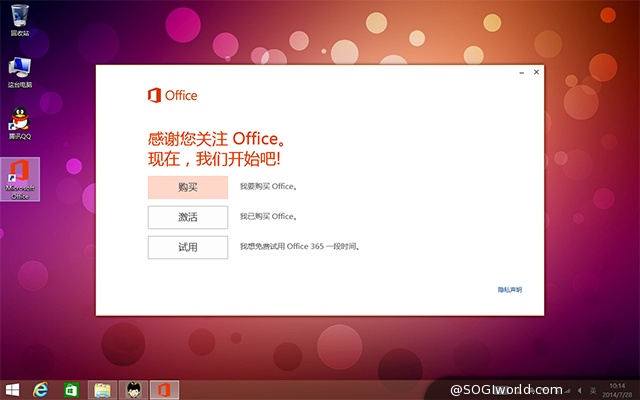640x400 pixels.
Task: Select the 这台电脑 This PC desktop icon
Action: coord(20,73)
